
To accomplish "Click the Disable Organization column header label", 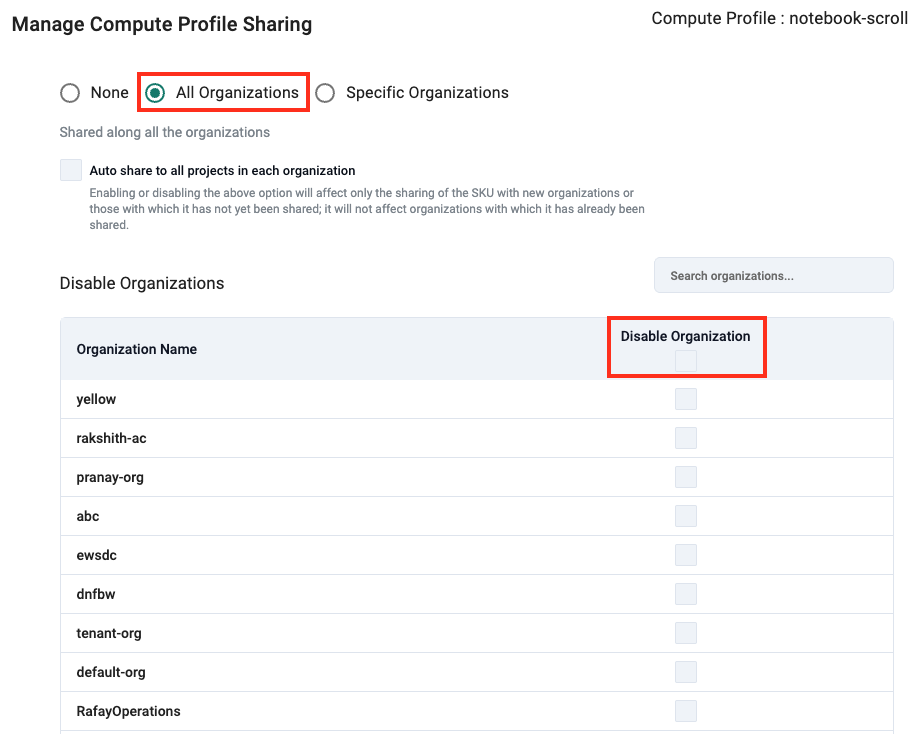I will [x=685, y=336].
